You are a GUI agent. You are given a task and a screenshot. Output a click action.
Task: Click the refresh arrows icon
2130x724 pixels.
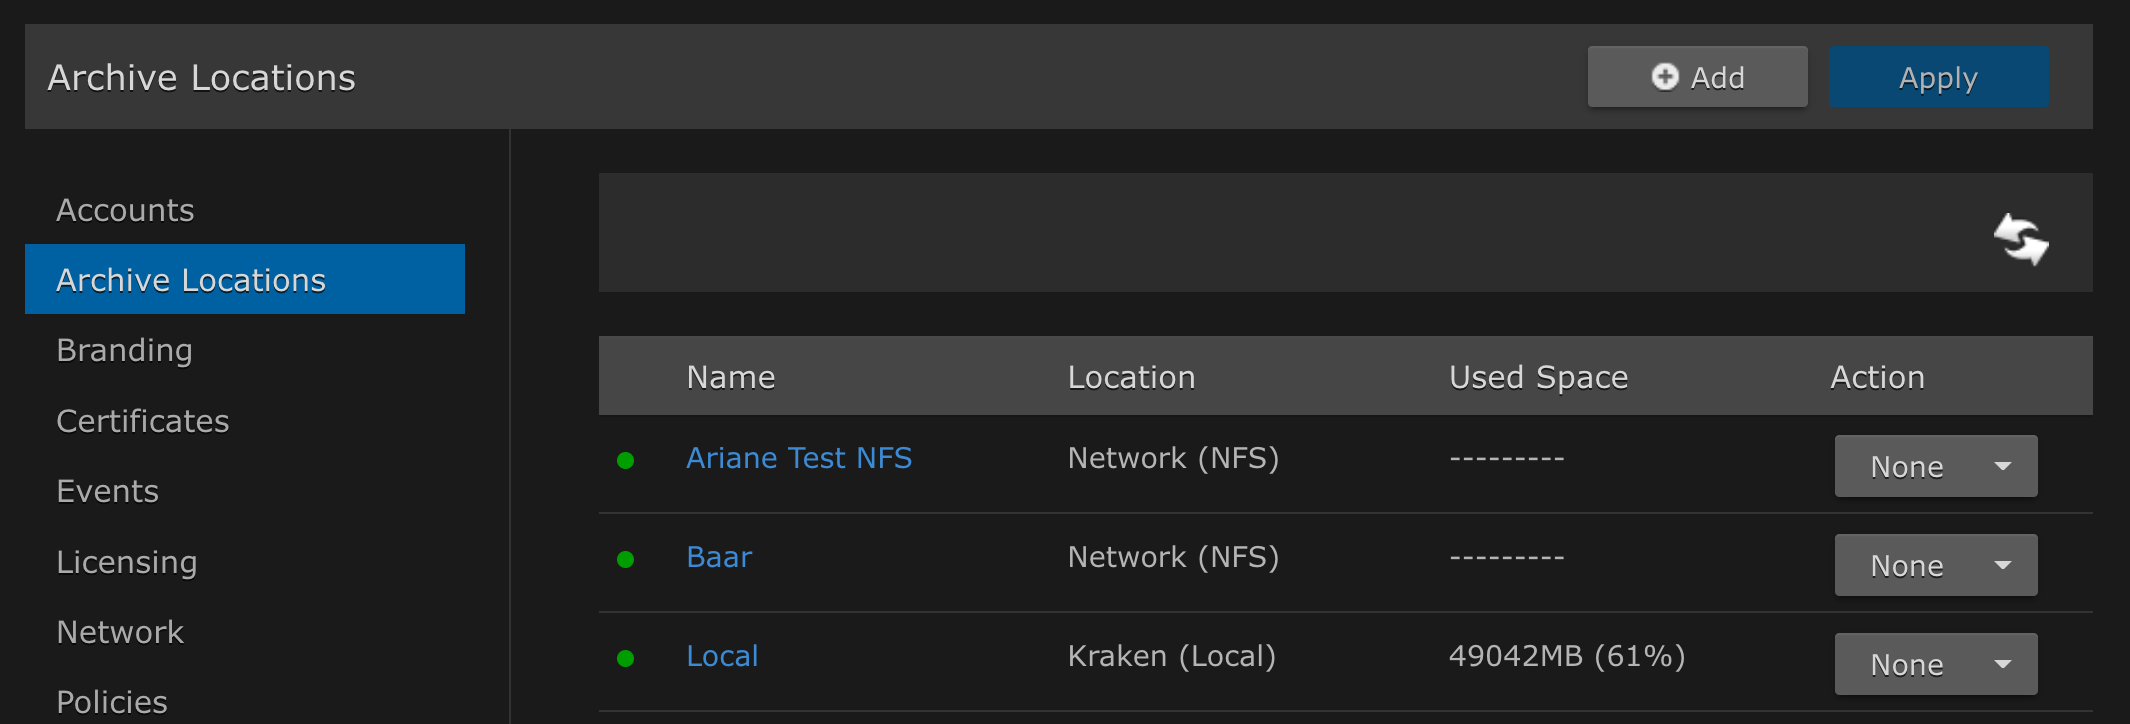coord(2020,240)
